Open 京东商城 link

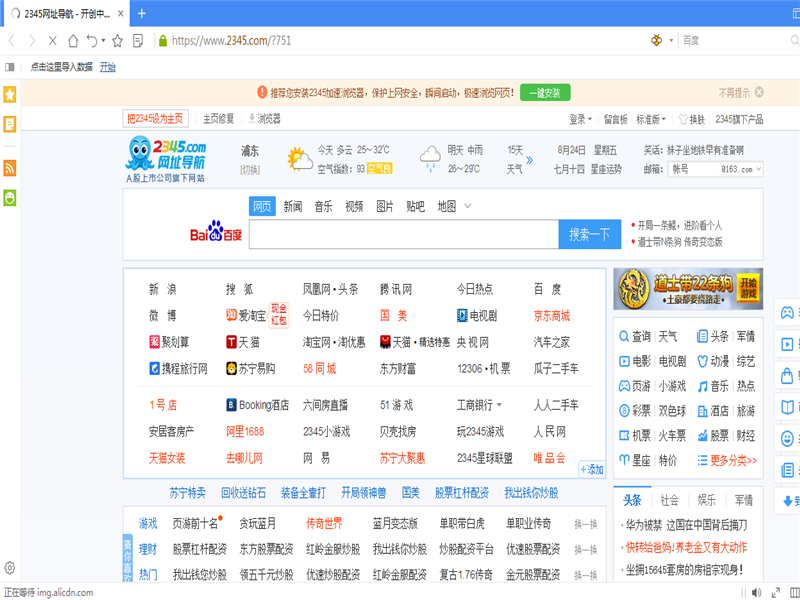[x=552, y=316]
